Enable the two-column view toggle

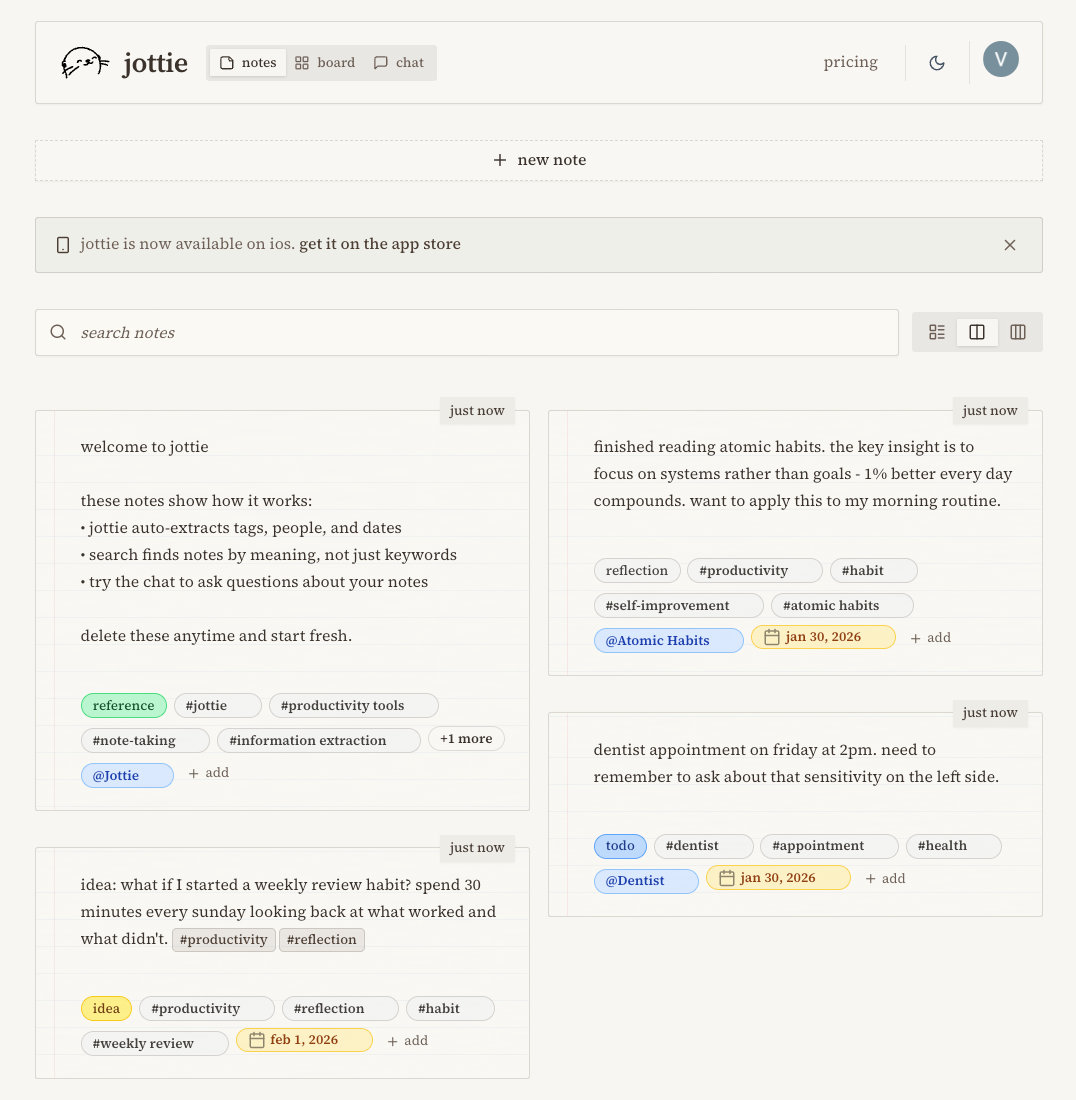click(x=977, y=331)
